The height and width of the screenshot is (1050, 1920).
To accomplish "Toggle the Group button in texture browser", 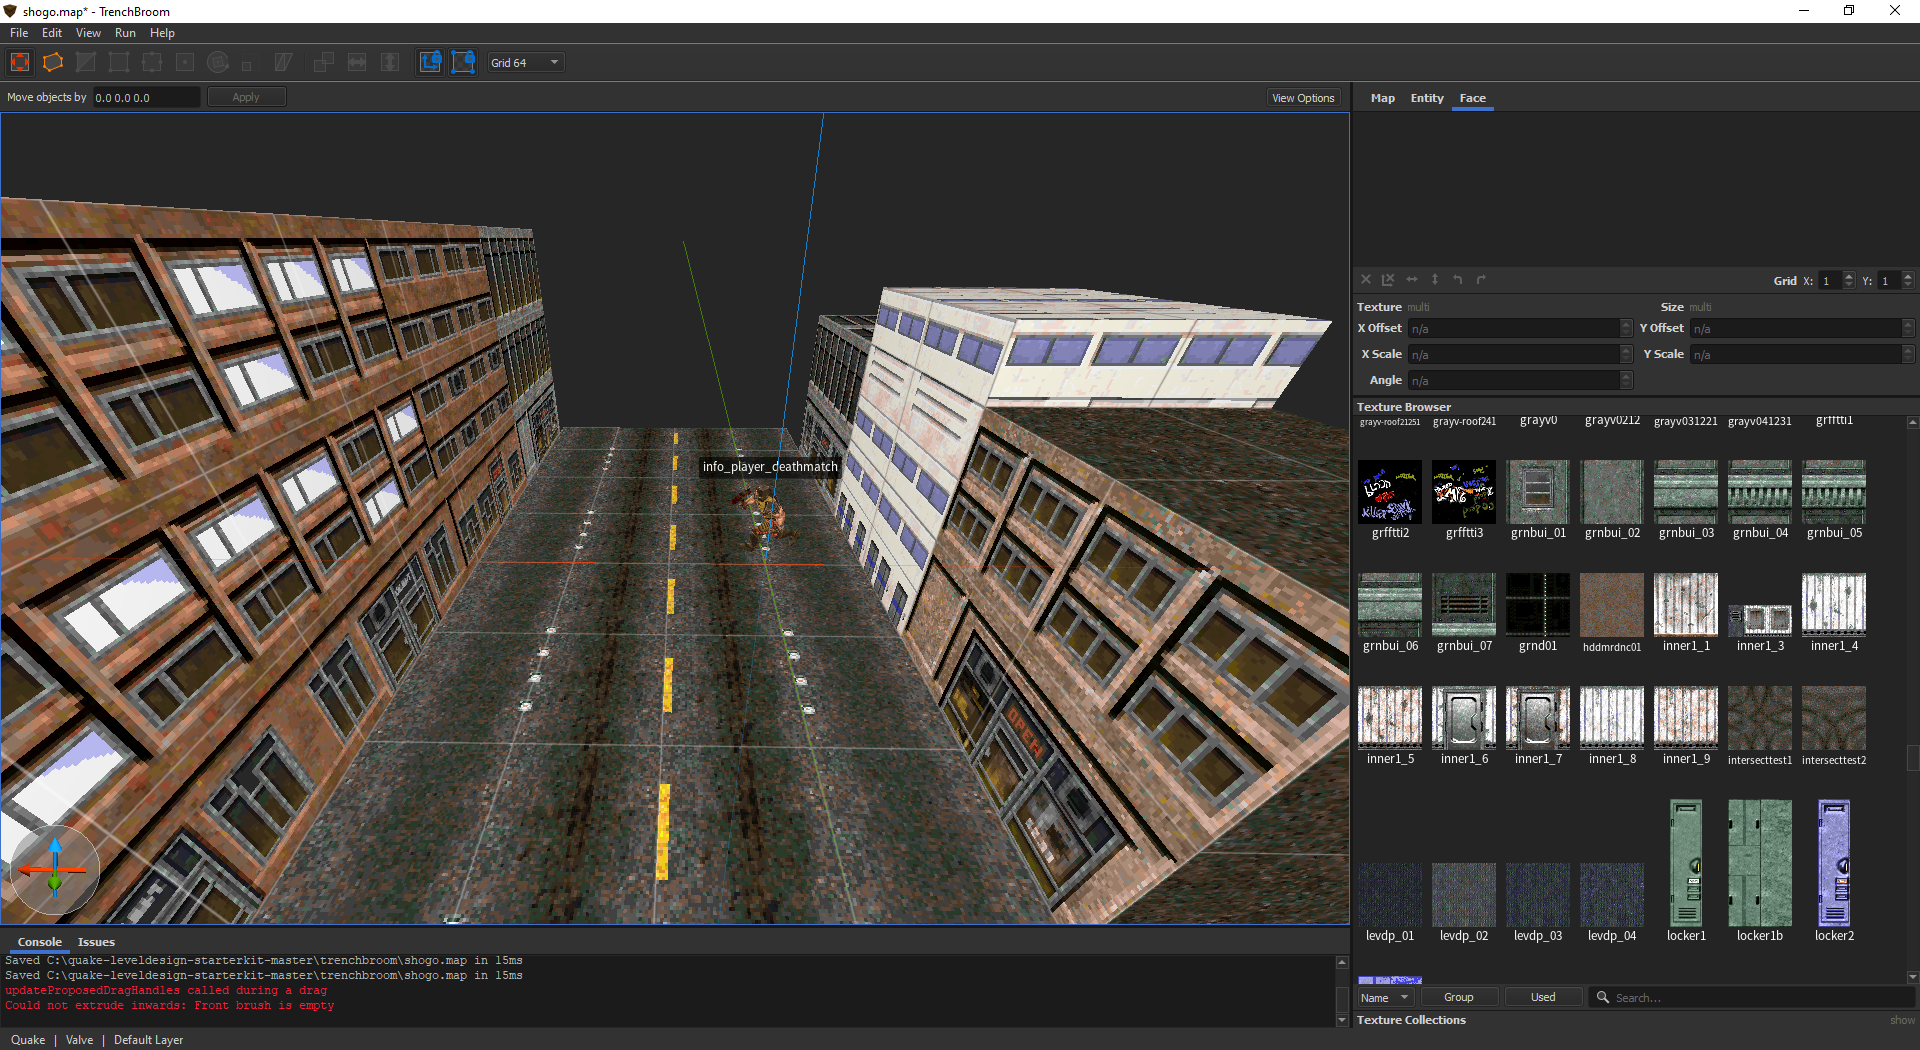I will pyautogui.click(x=1459, y=998).
